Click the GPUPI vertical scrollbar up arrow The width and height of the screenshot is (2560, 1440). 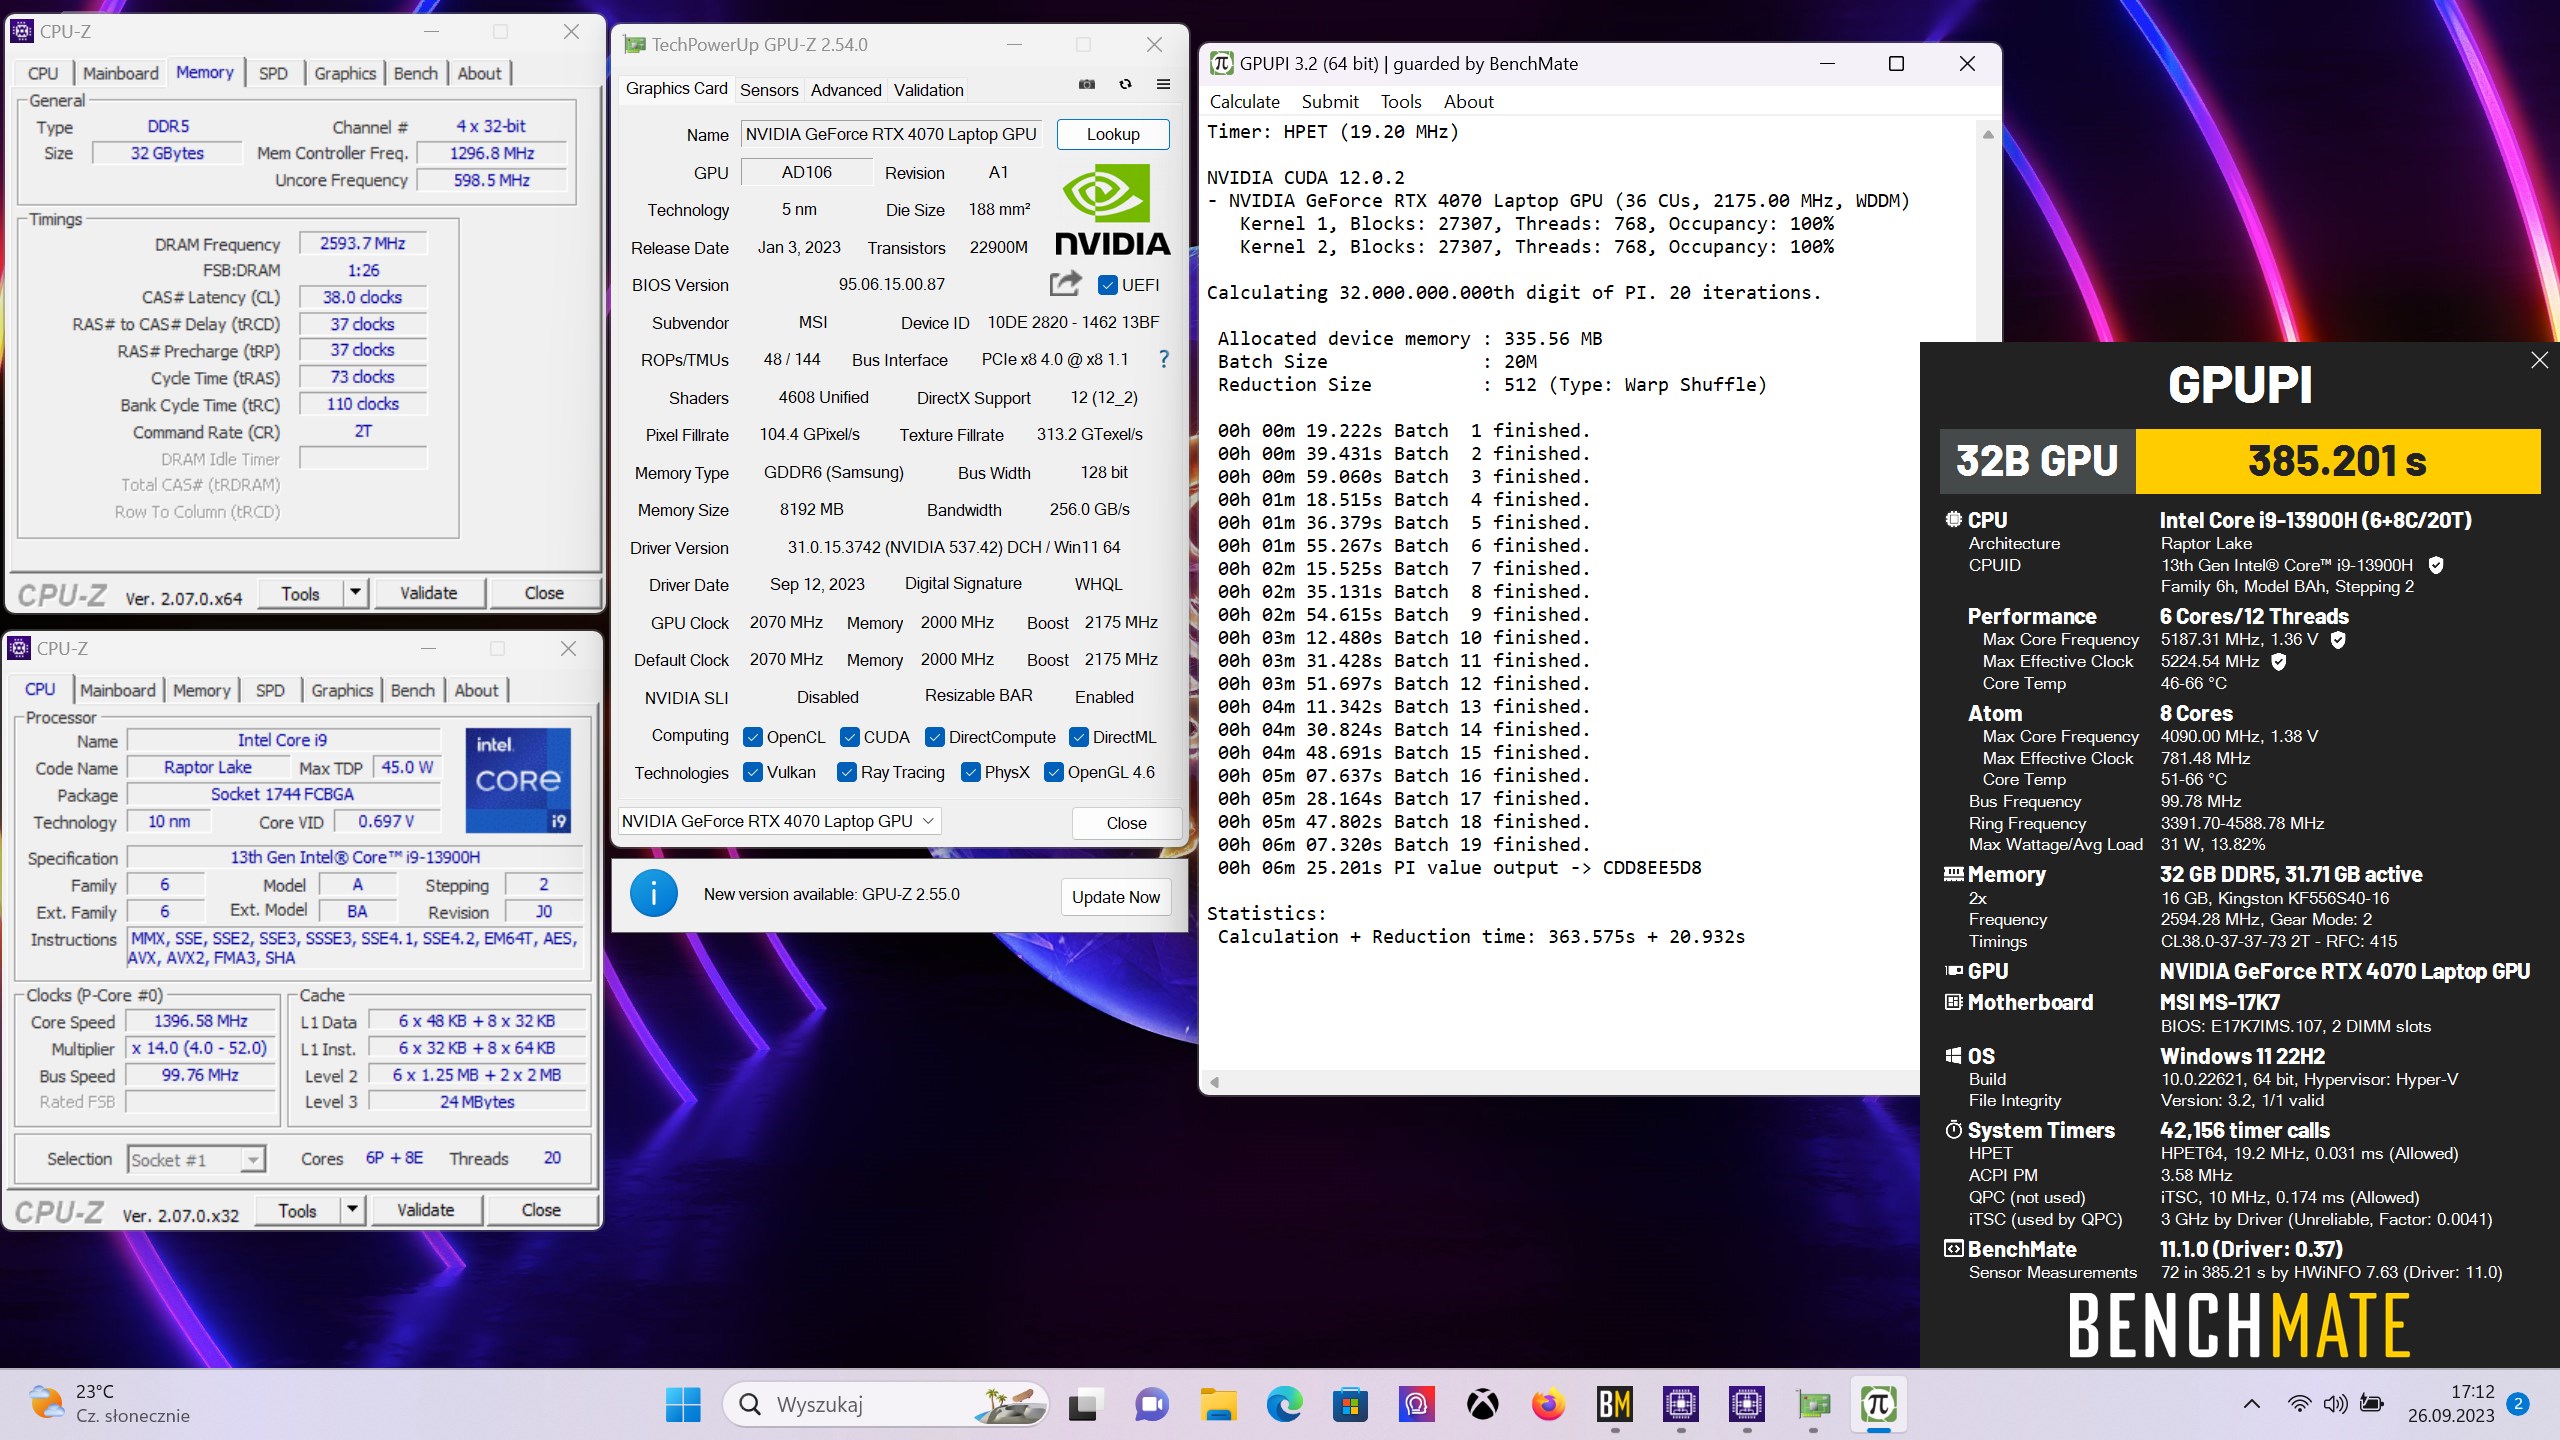(x=1988, y=134)
